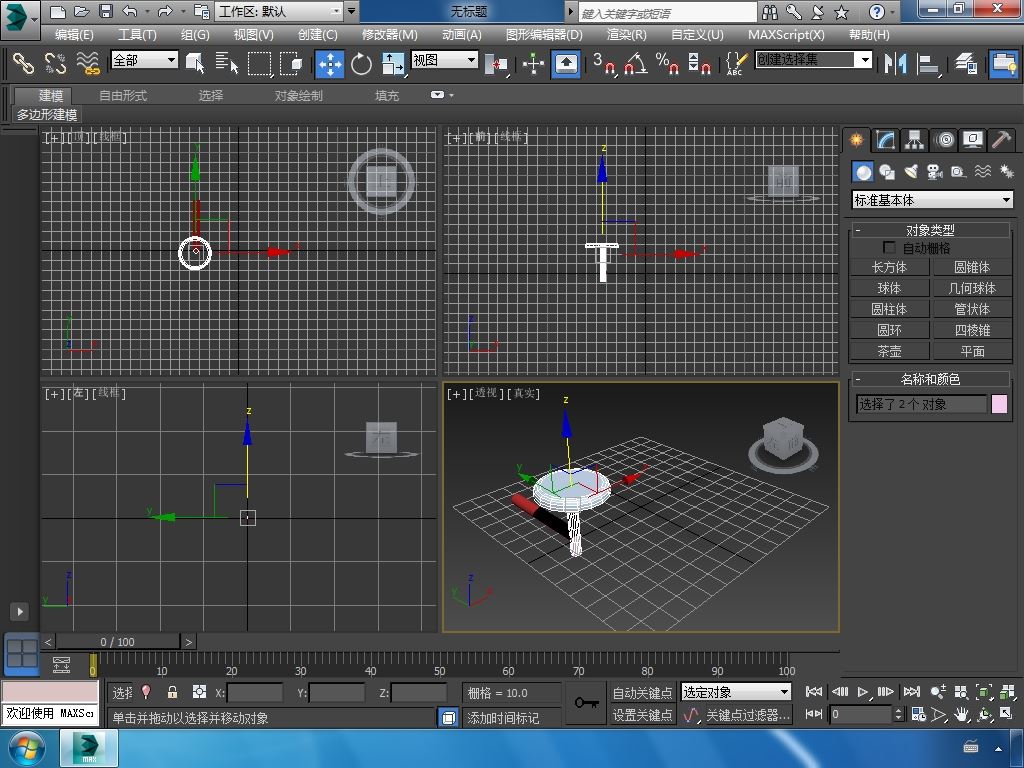
Task: Collapse 名称和颜色 rollout
Action: 930,379
